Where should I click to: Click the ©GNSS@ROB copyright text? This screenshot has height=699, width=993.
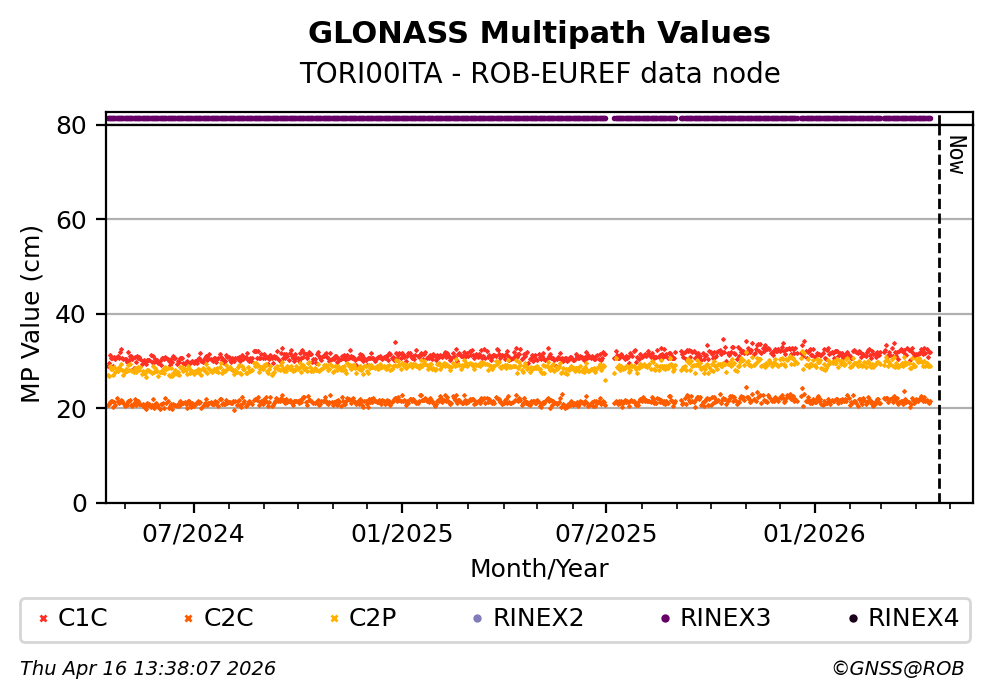tap(897, 669)
